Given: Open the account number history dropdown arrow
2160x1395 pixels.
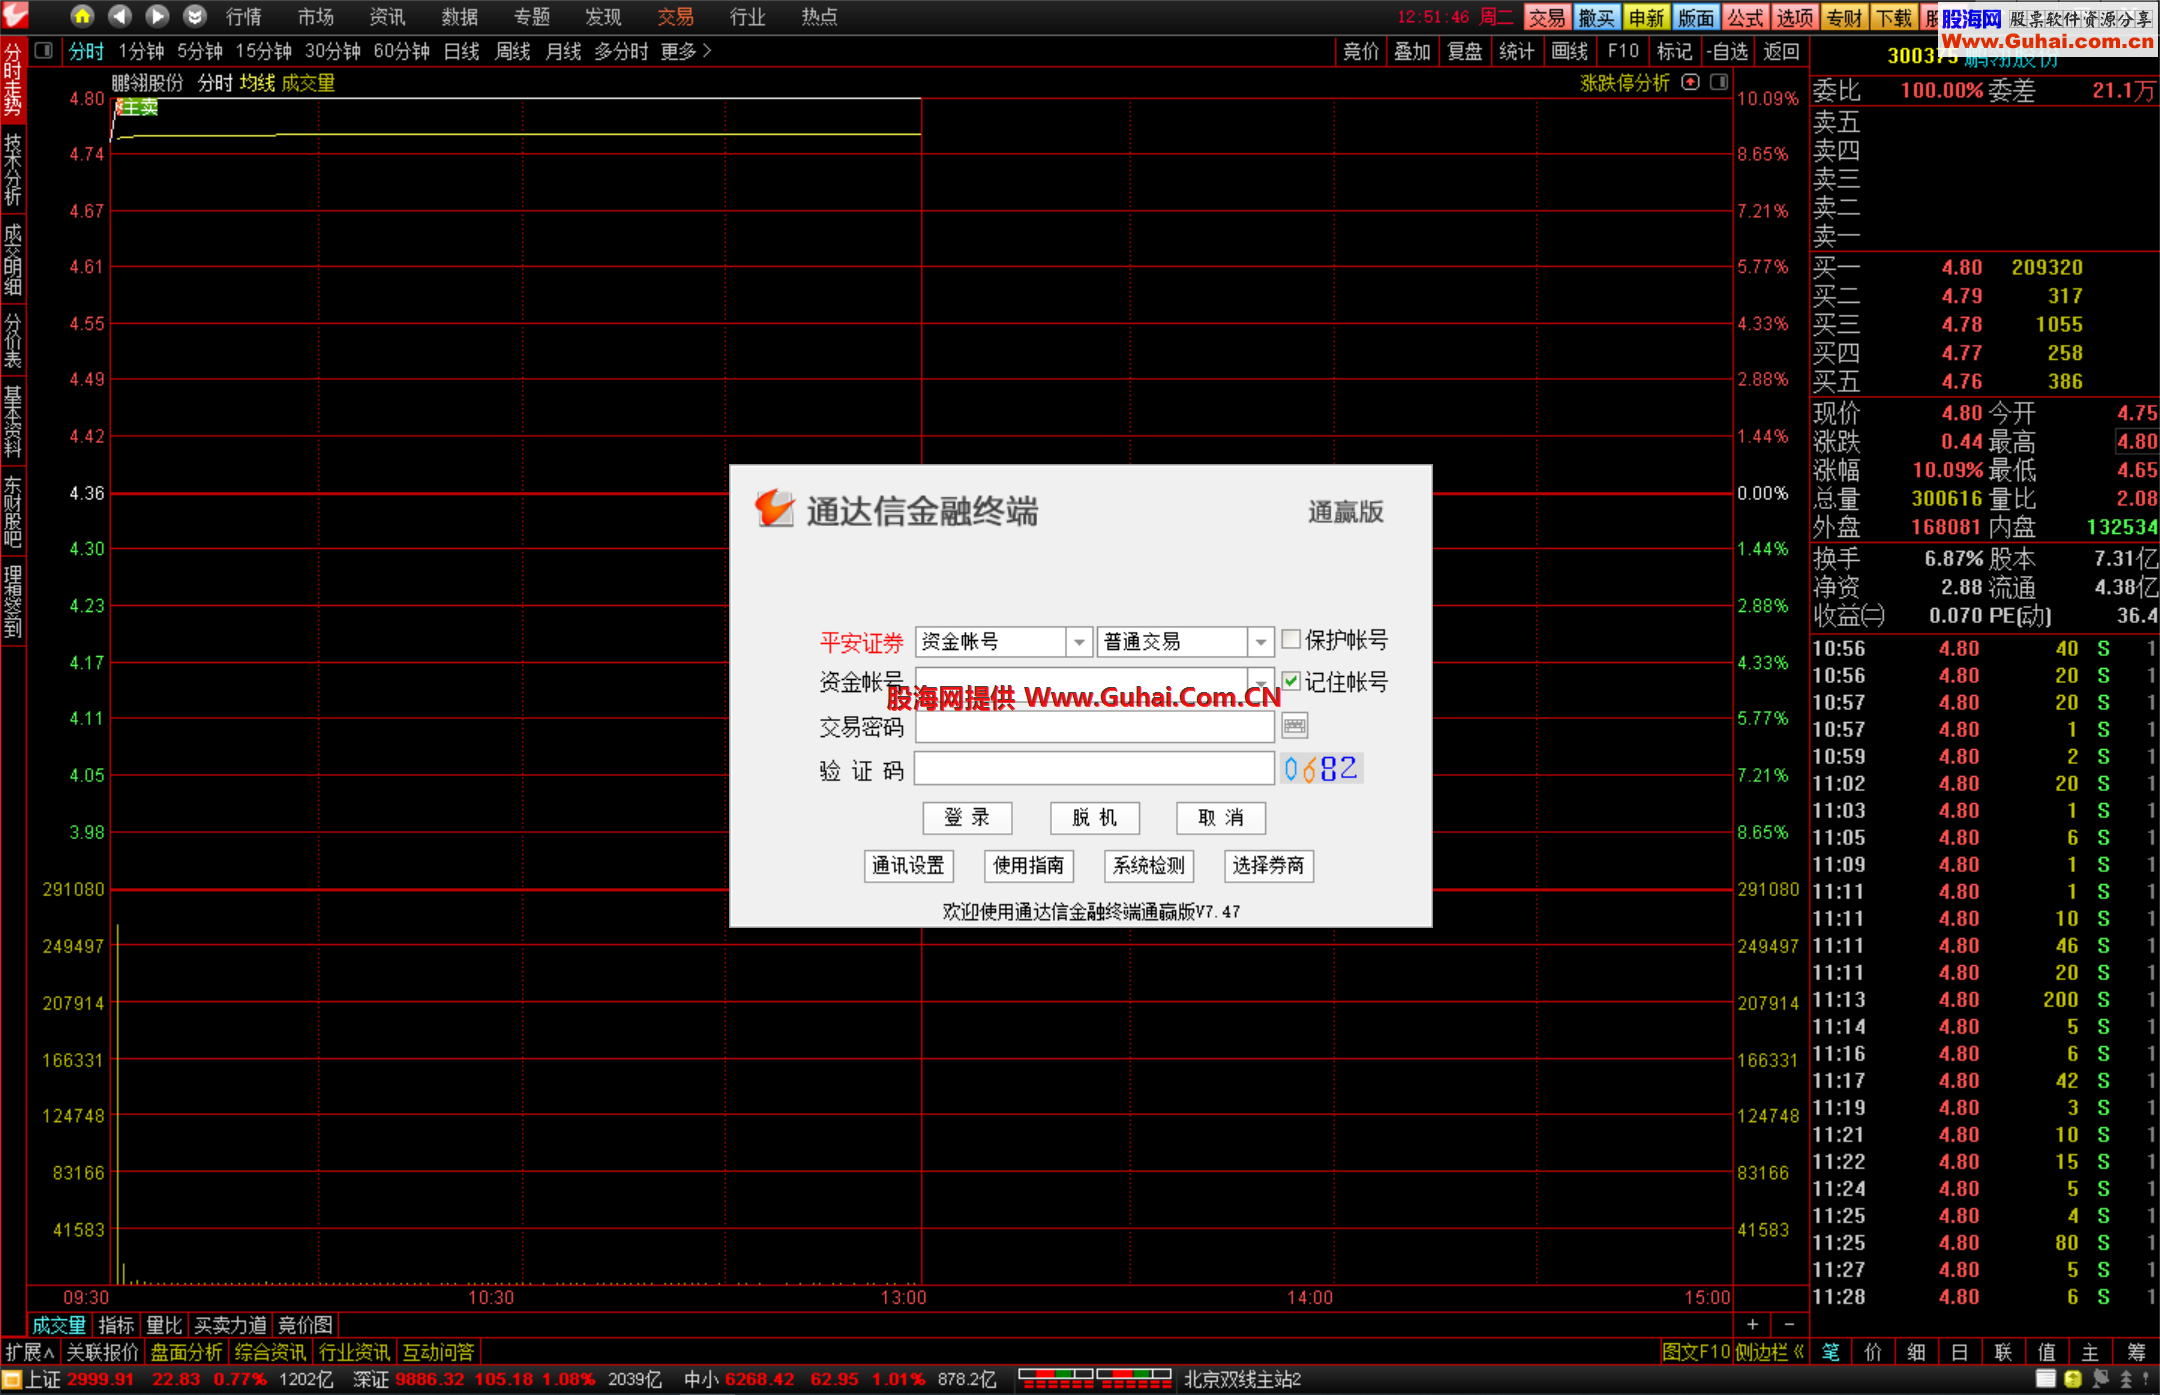Looking at the screenshot, I should (x=1261, y=682).
